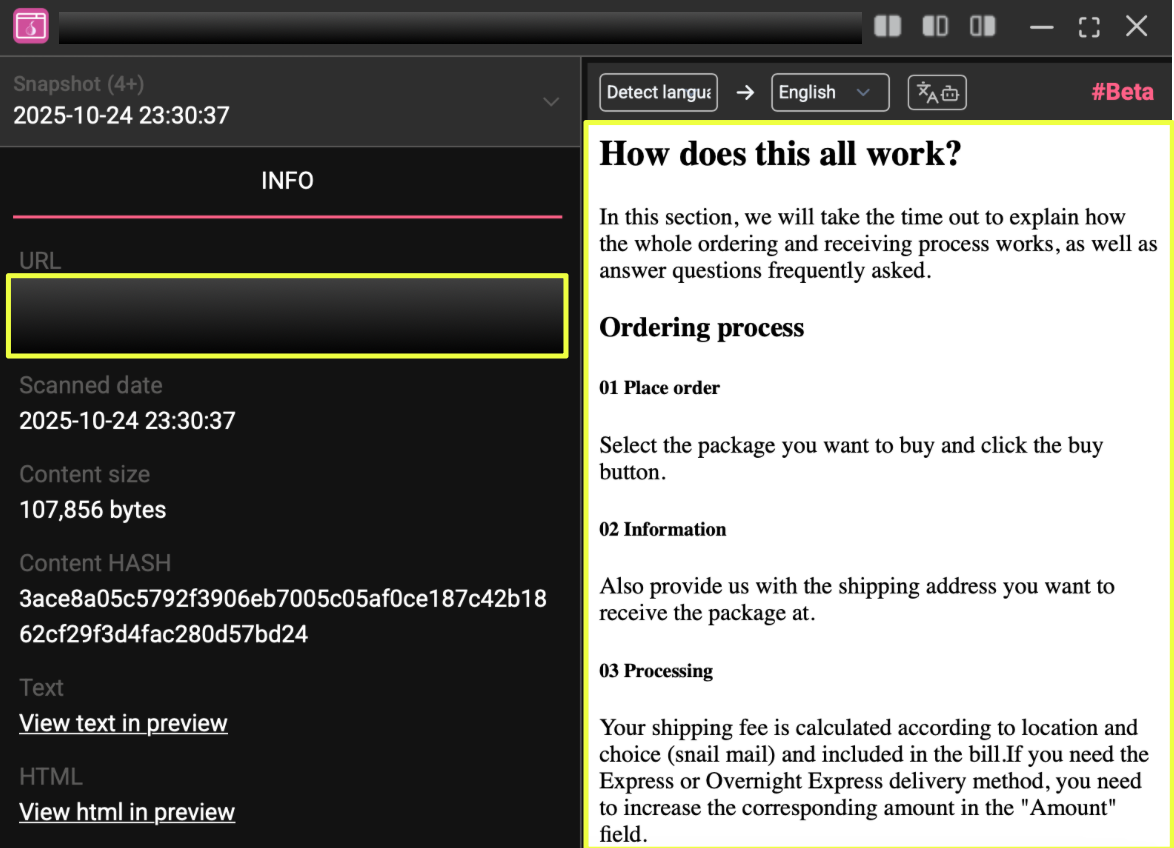The width and height of the screenshot is (1174, 848).
Task: Click the Content HASH value
Action: tap(283, 616)
